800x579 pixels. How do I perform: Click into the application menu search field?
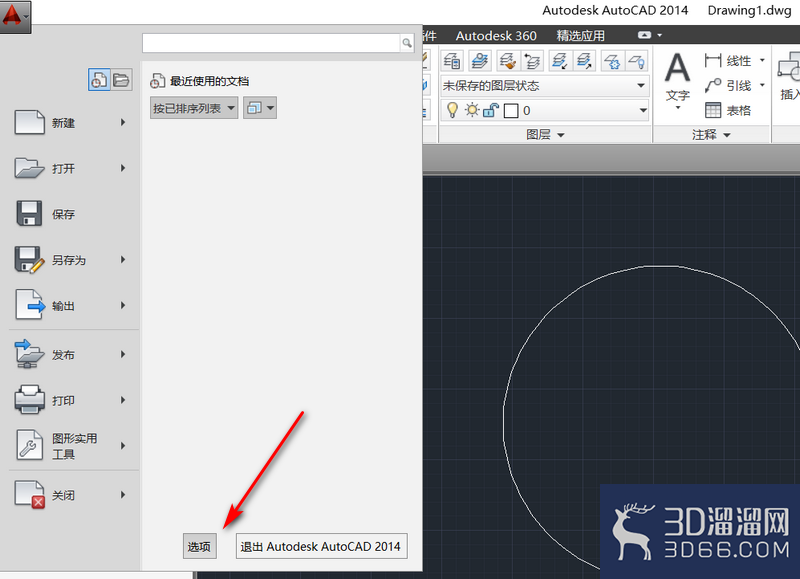[271, 43]
